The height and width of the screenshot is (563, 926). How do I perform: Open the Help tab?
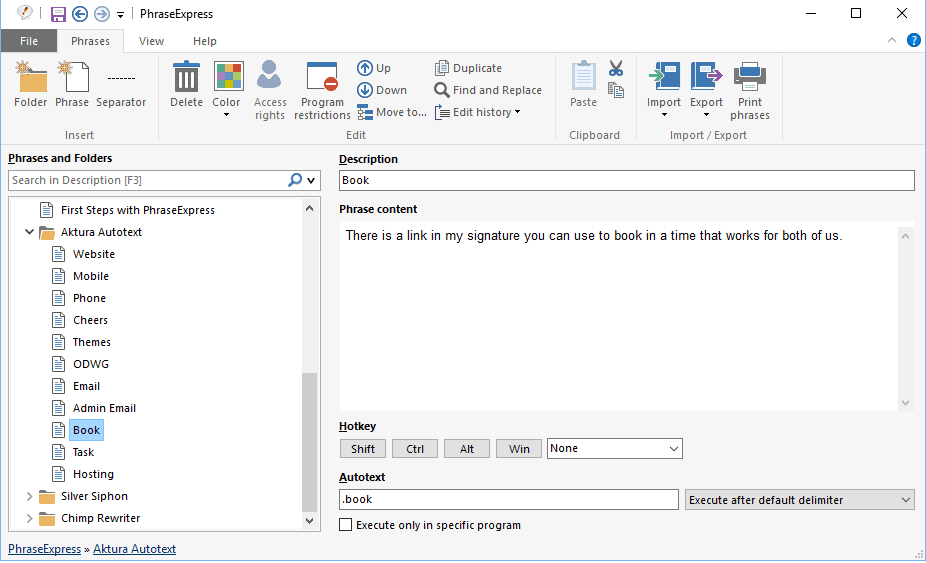tap(204, 41)
